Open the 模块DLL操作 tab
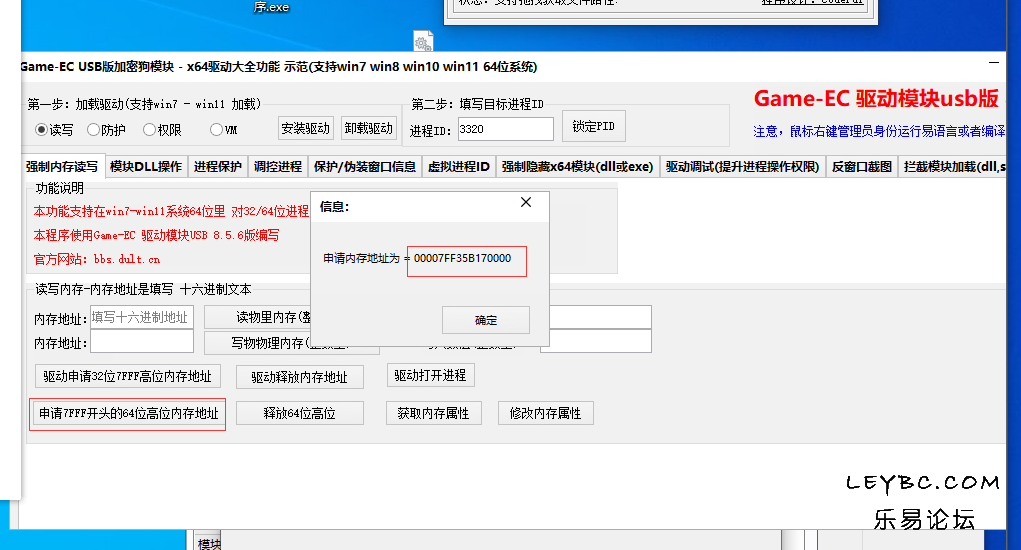This screenshot has height=550, width=1021. coord(146,167)
